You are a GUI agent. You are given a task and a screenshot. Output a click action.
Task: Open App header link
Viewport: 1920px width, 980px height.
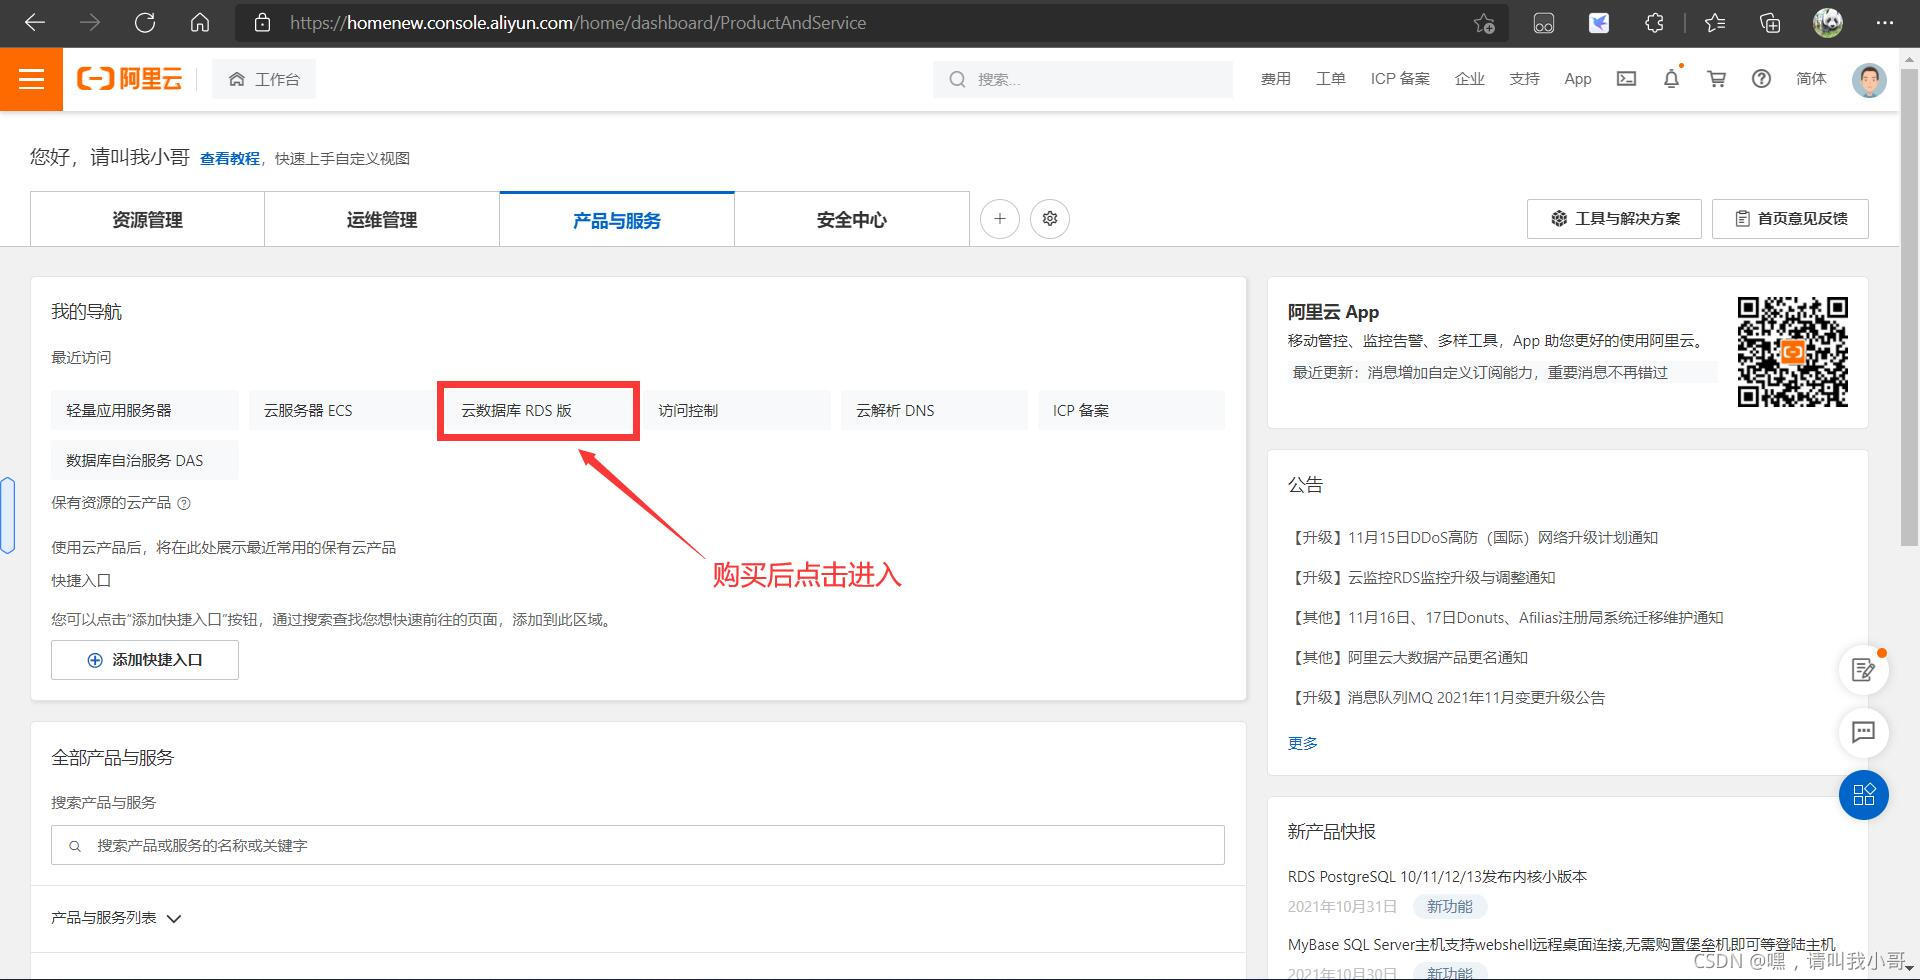(x=1578, y=79)
